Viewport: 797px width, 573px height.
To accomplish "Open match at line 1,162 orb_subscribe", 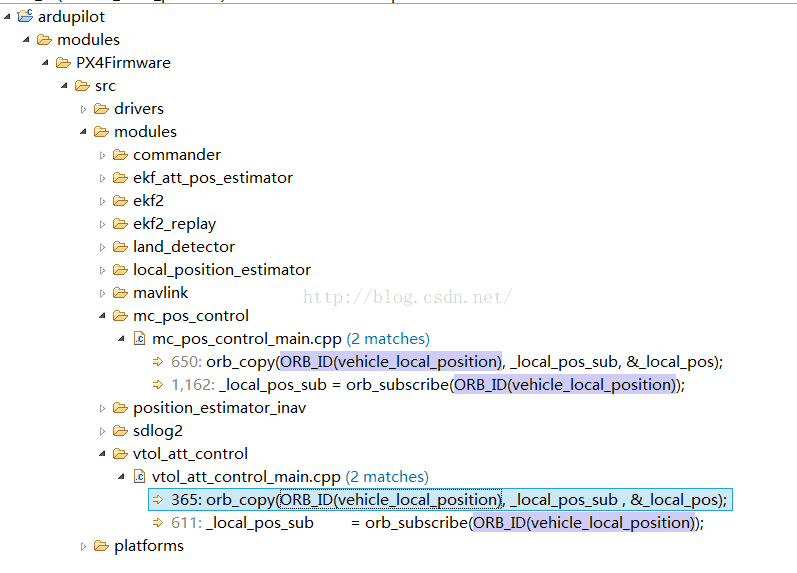I will click(428, 385).
